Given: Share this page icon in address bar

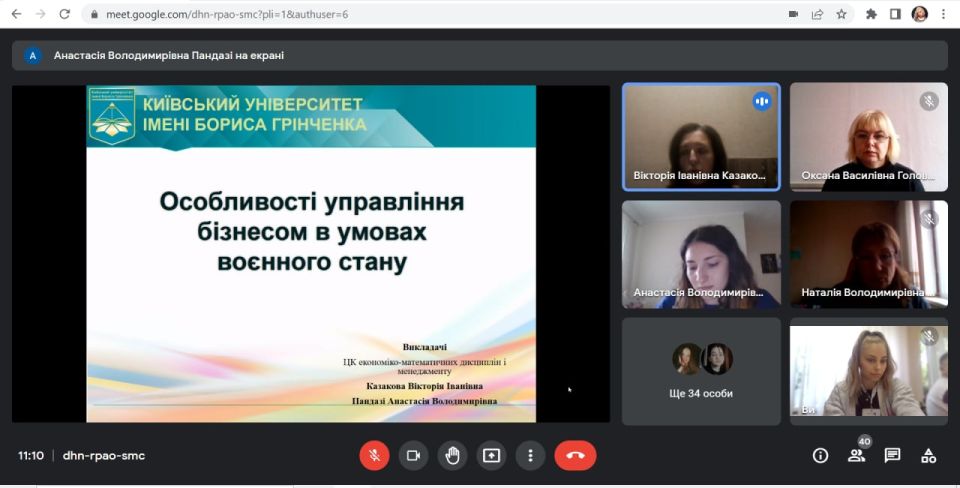Looking at the screenshot, I should (817, 14).
